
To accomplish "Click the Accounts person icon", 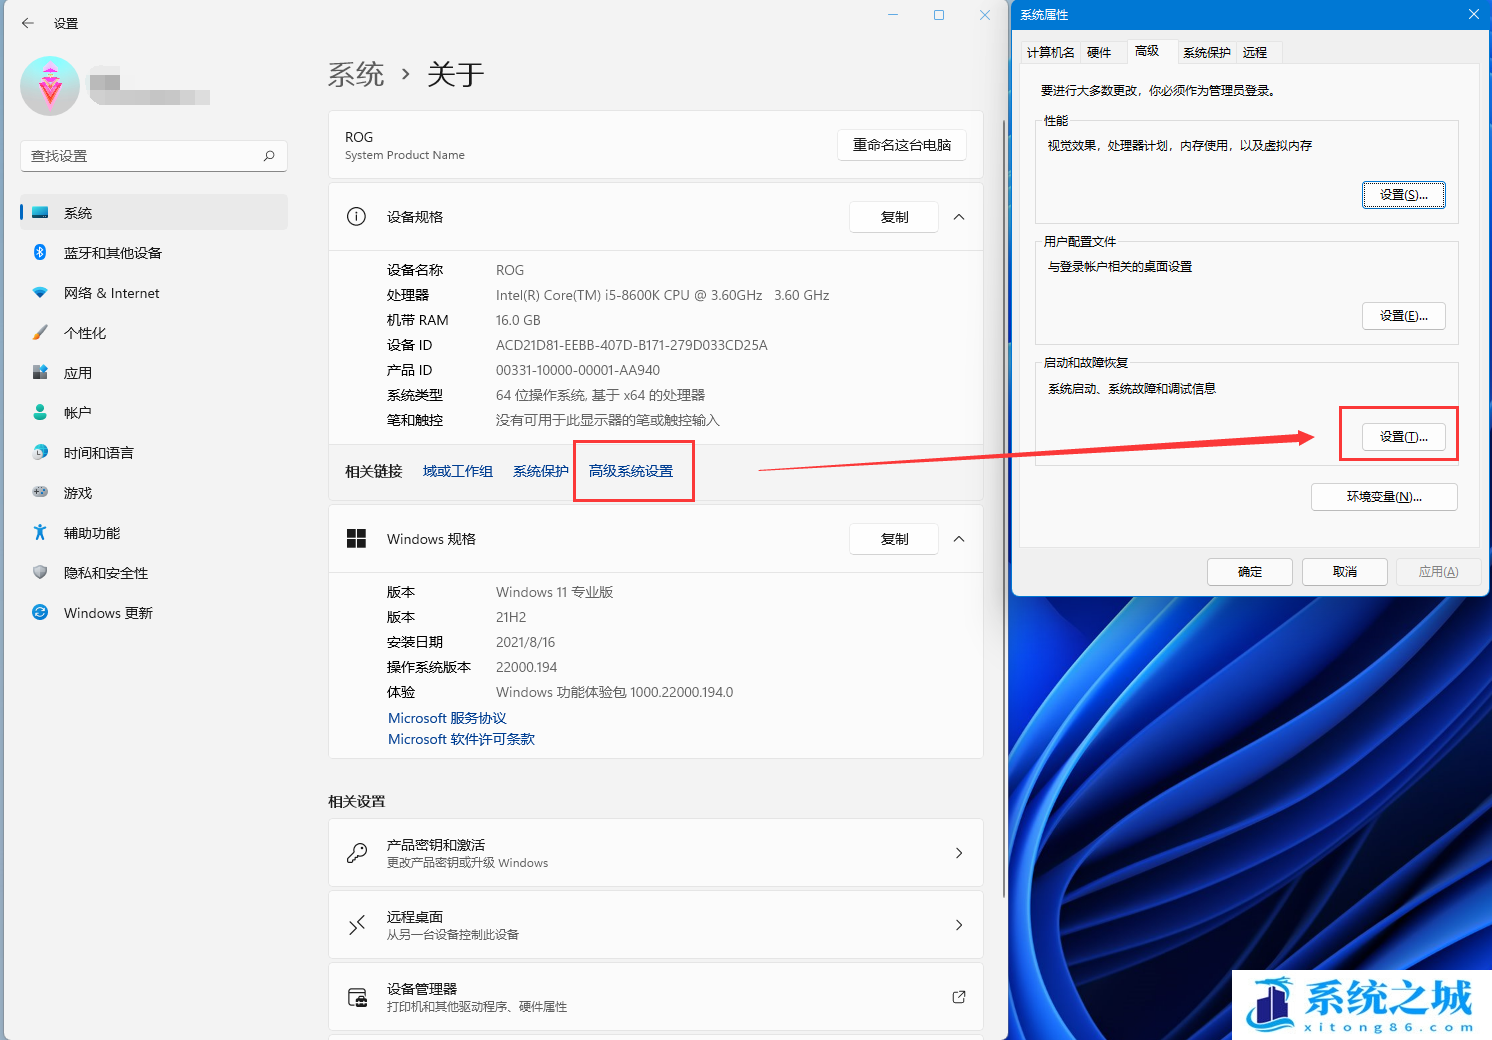I will coord(40,412).
